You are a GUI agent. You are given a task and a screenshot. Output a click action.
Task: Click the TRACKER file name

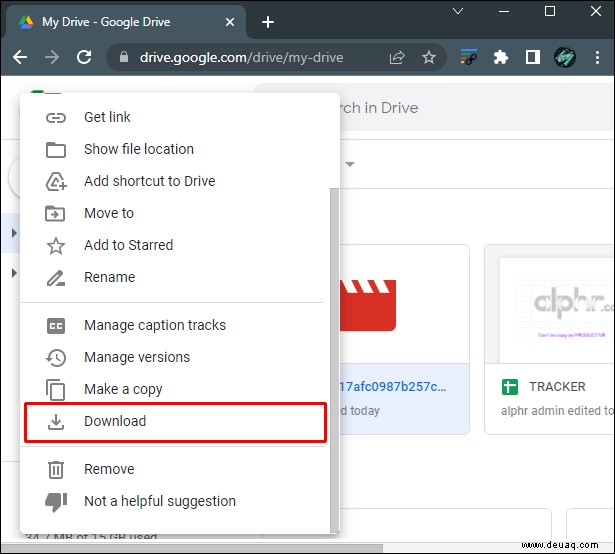[557, 387]
